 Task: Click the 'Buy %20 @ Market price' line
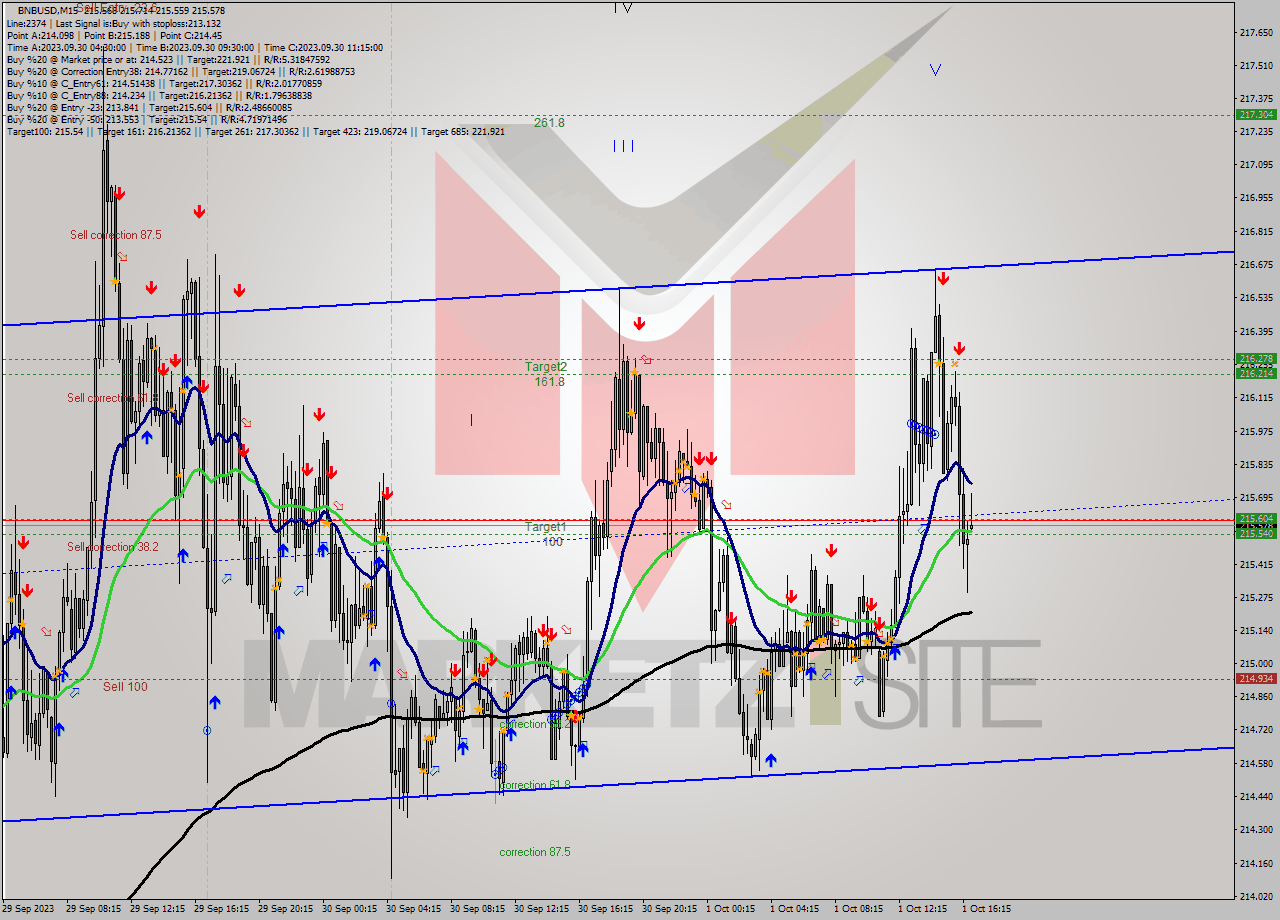pos(168,59)
